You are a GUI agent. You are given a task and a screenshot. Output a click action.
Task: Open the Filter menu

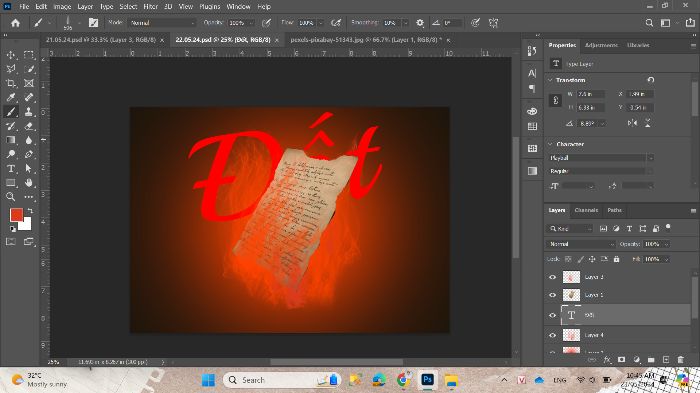pos(150,7)
